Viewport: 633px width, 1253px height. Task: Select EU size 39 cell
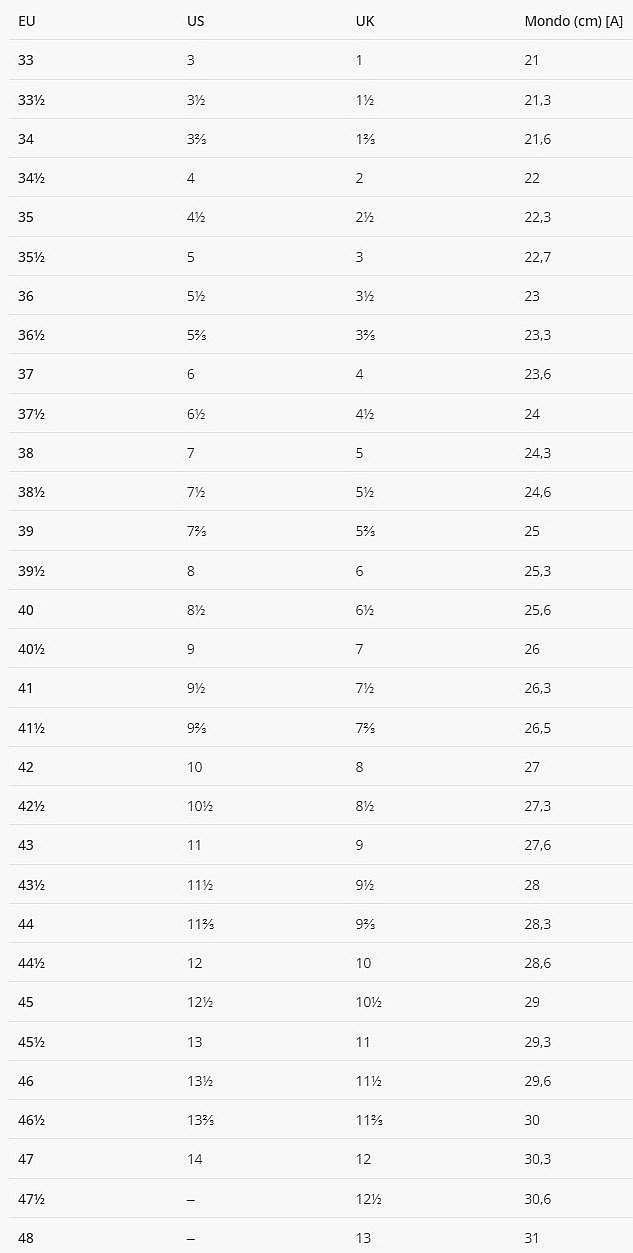(26, 532)
